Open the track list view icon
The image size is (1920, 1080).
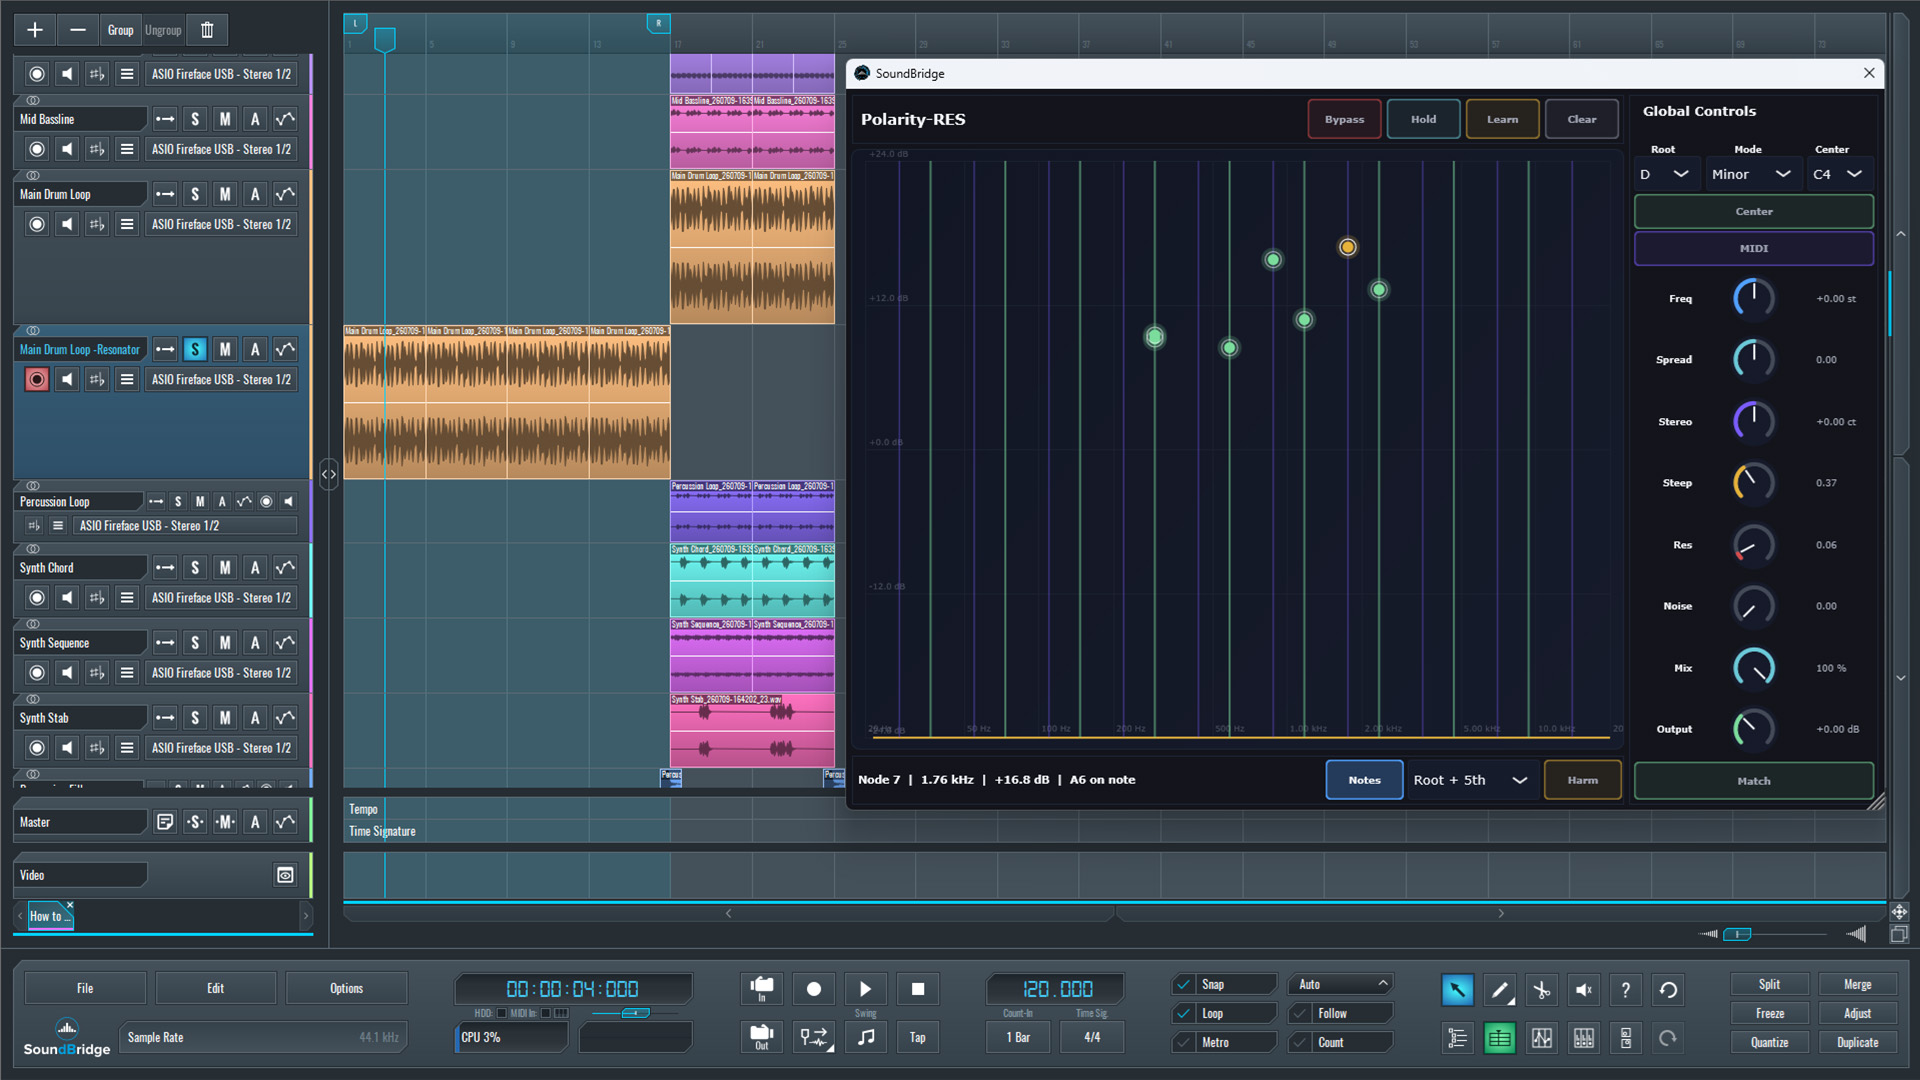(x=1457, y=1038)
